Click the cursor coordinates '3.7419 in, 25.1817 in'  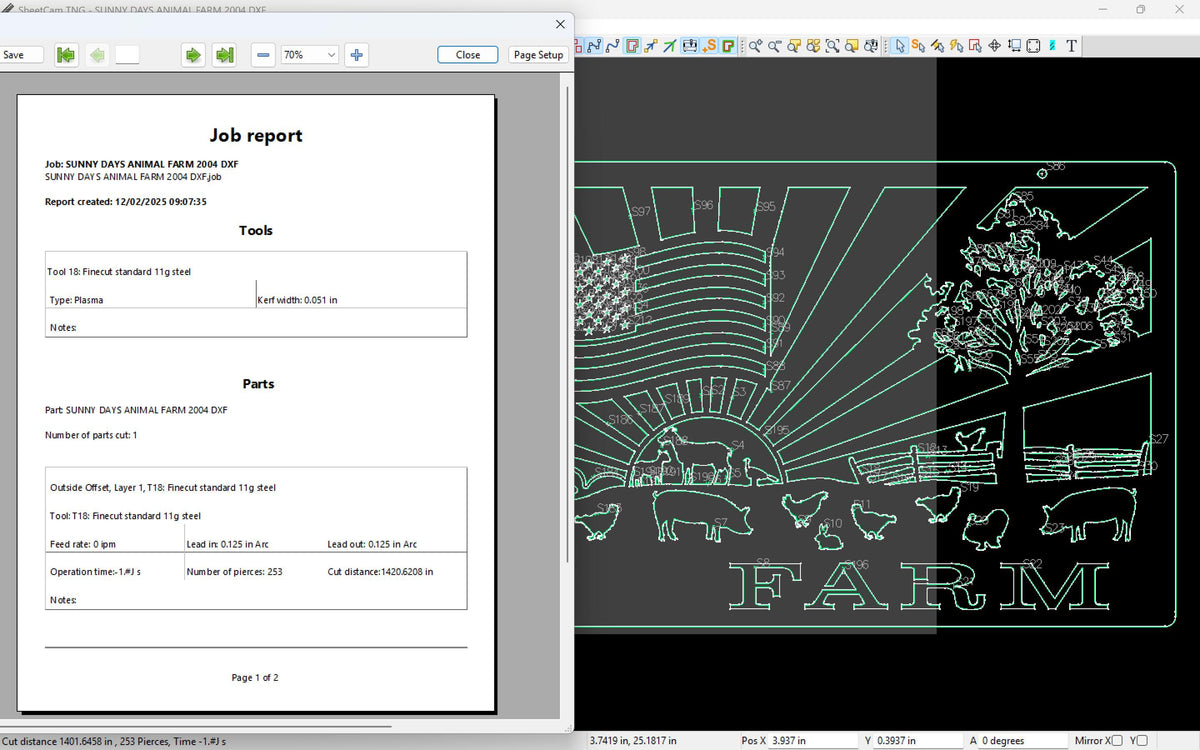click(x=633, y=741)
